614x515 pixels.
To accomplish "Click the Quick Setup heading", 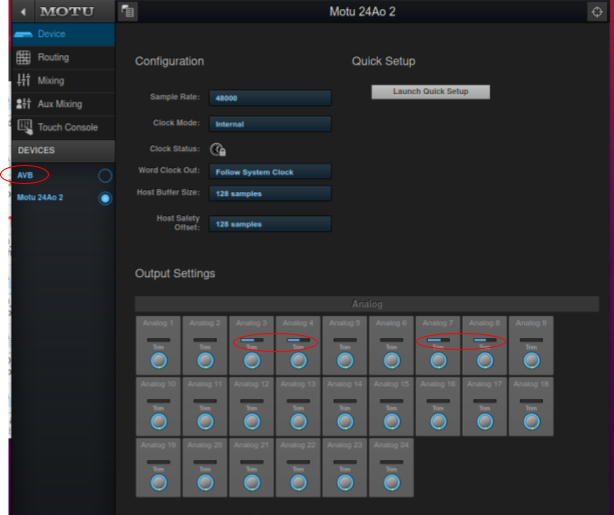I will click(x=383, y=61).
